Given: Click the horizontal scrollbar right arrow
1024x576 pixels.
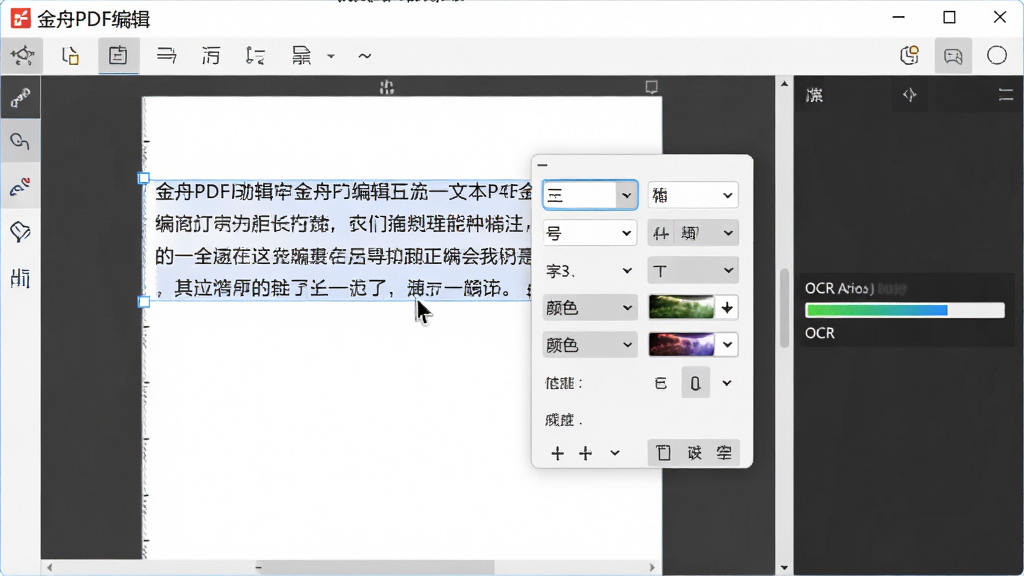Looking at the screenshot, I should [652, 568].
